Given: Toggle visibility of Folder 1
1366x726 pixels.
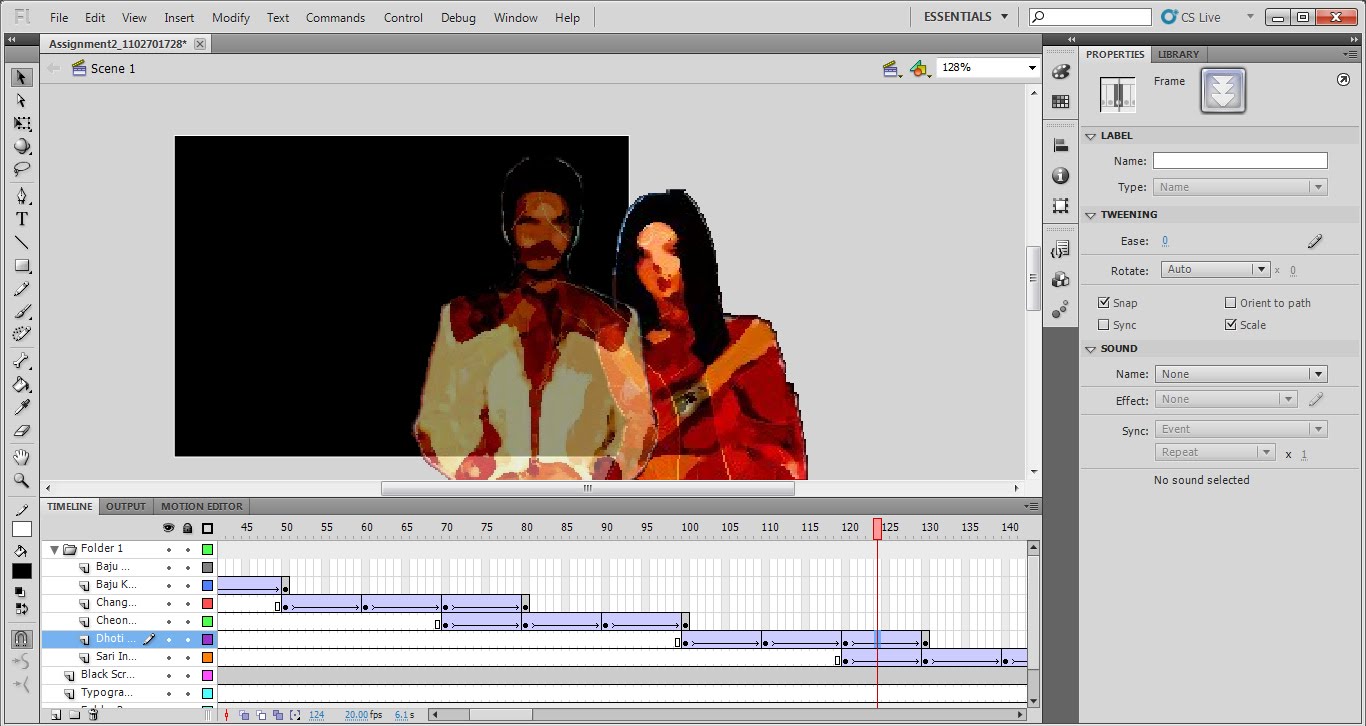Looking at the screenshot, I should pos(169,549).
